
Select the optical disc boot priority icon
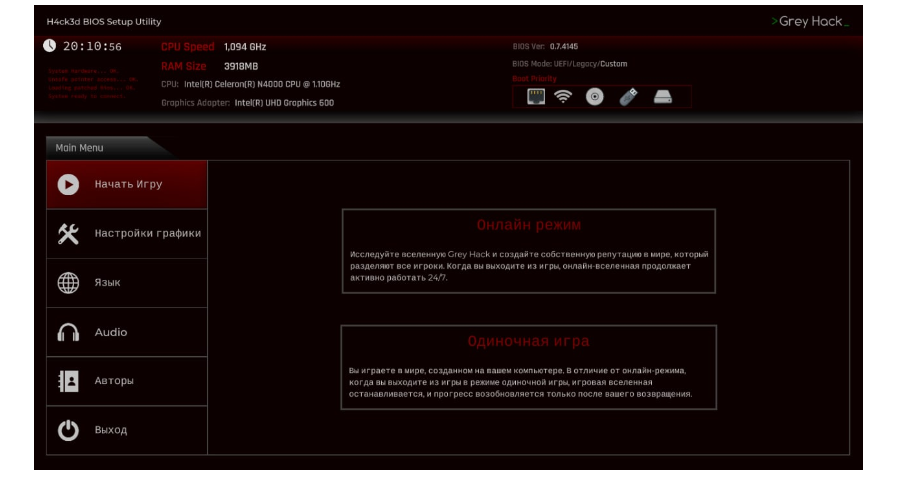click(594, 97)
